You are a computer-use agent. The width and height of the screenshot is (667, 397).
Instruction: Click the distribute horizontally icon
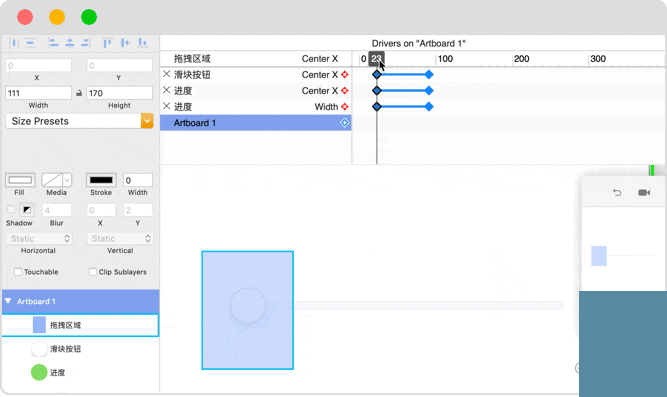pos(14,43)
